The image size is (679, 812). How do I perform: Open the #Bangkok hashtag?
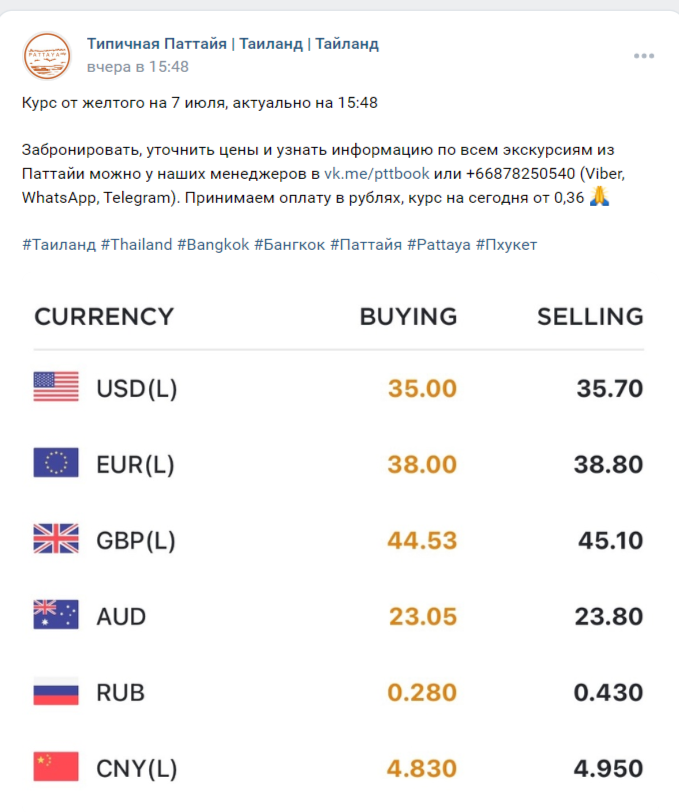click(213, 244)
